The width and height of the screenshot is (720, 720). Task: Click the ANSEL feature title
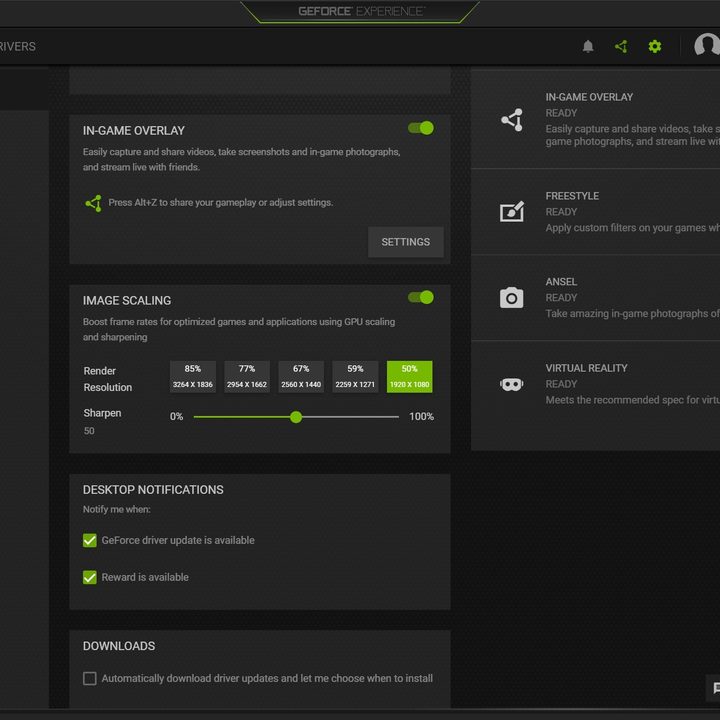(561, 282)
